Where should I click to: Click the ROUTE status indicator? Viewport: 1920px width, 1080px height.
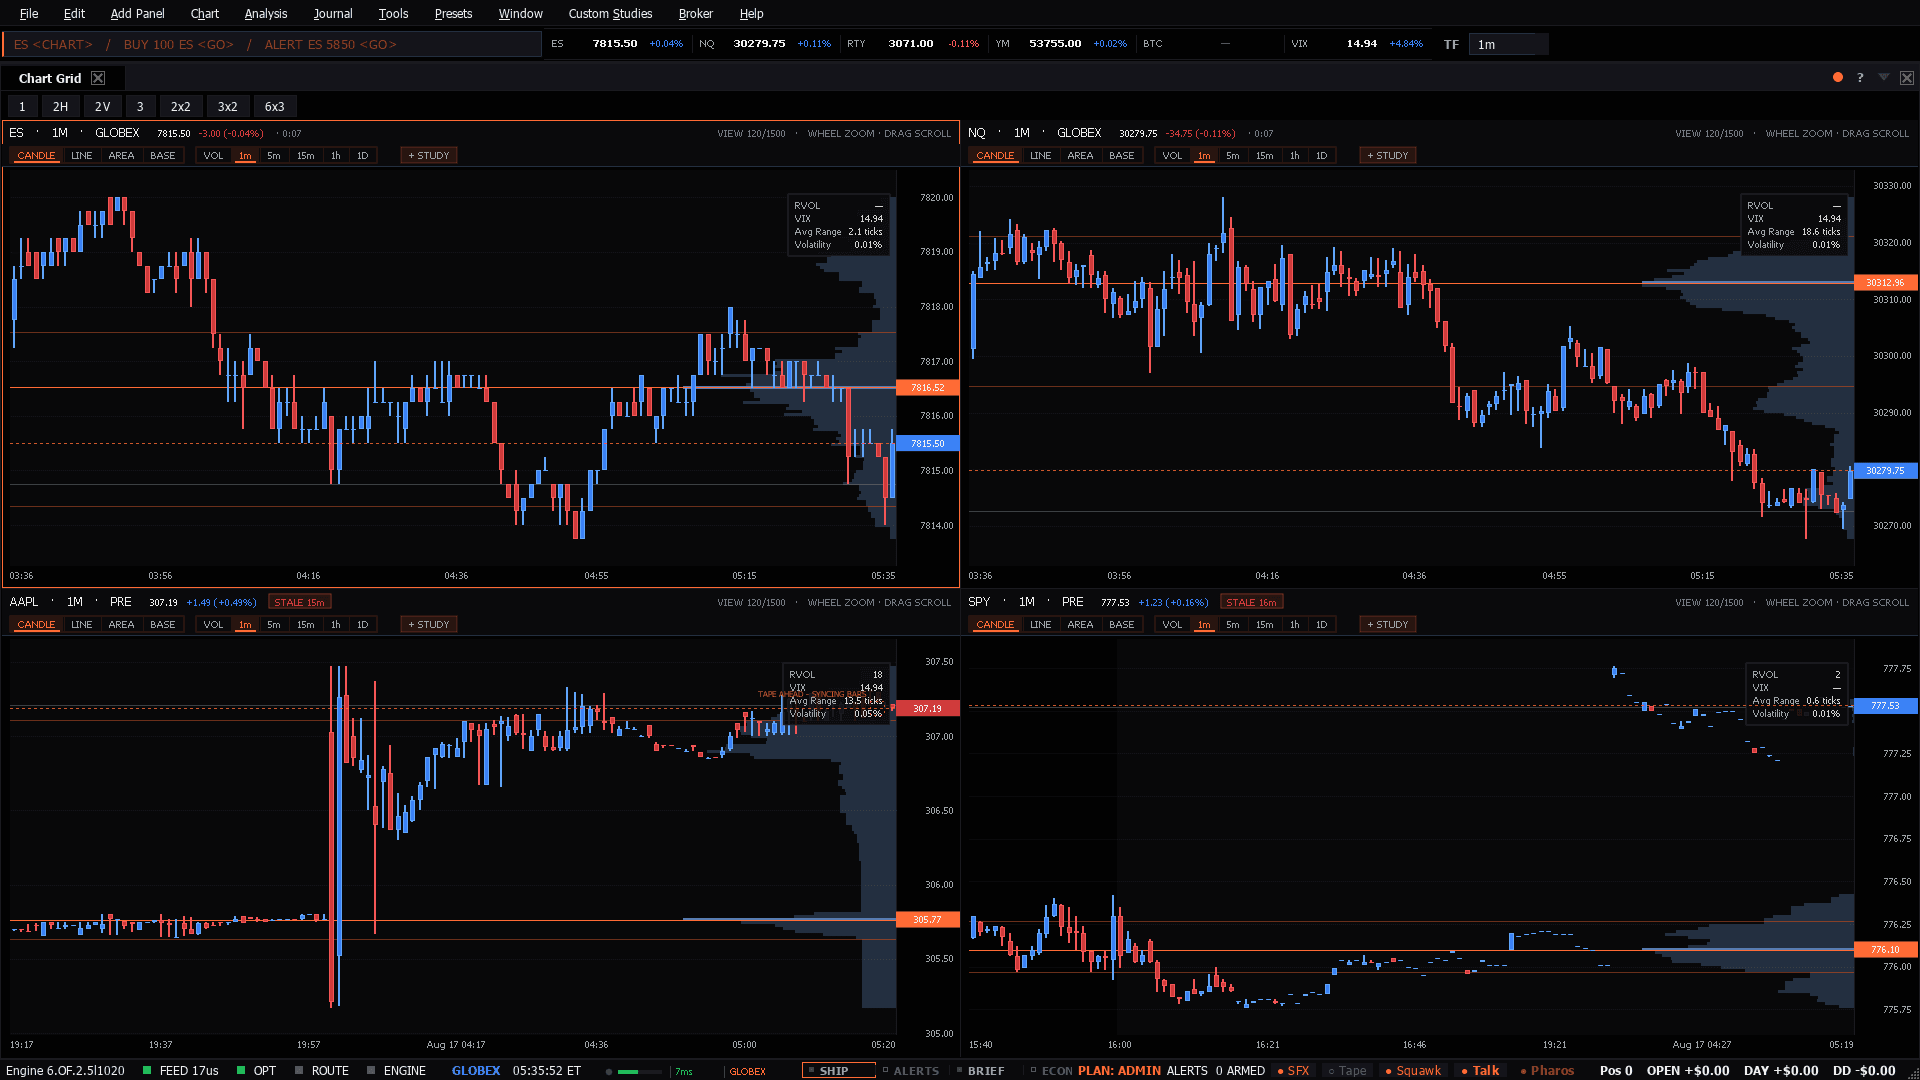coord(321,1070)
